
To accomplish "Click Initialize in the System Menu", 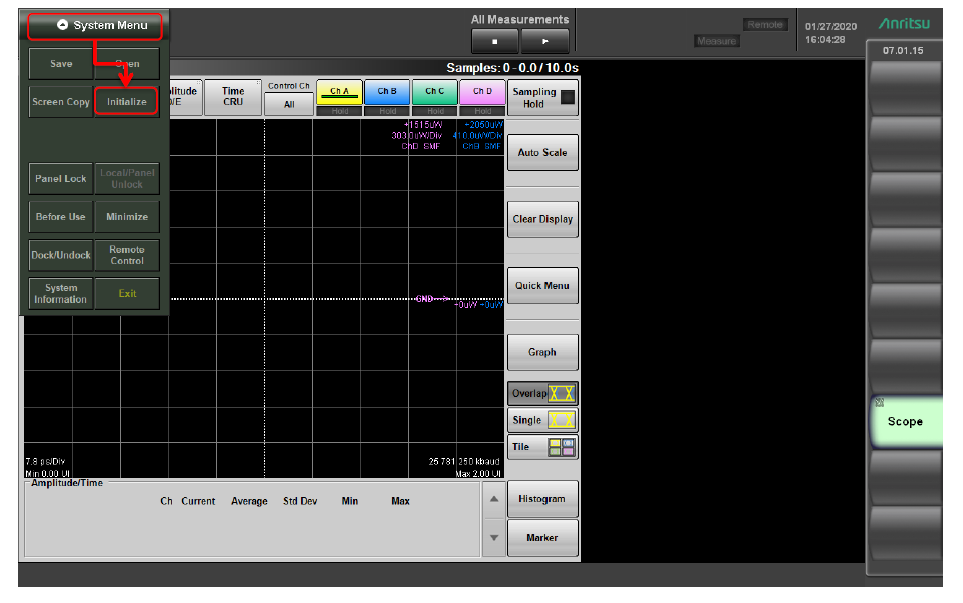I will coord(127,102).
